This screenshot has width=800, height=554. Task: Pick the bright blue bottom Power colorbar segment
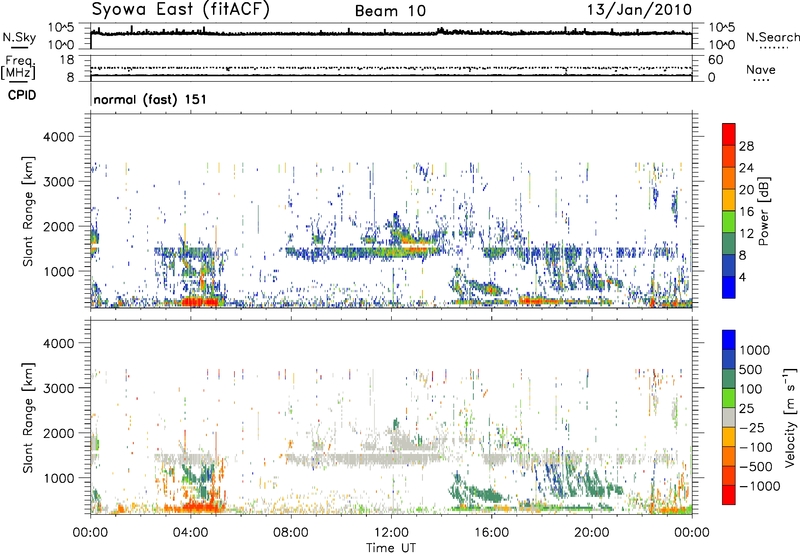tap(729, 288)
